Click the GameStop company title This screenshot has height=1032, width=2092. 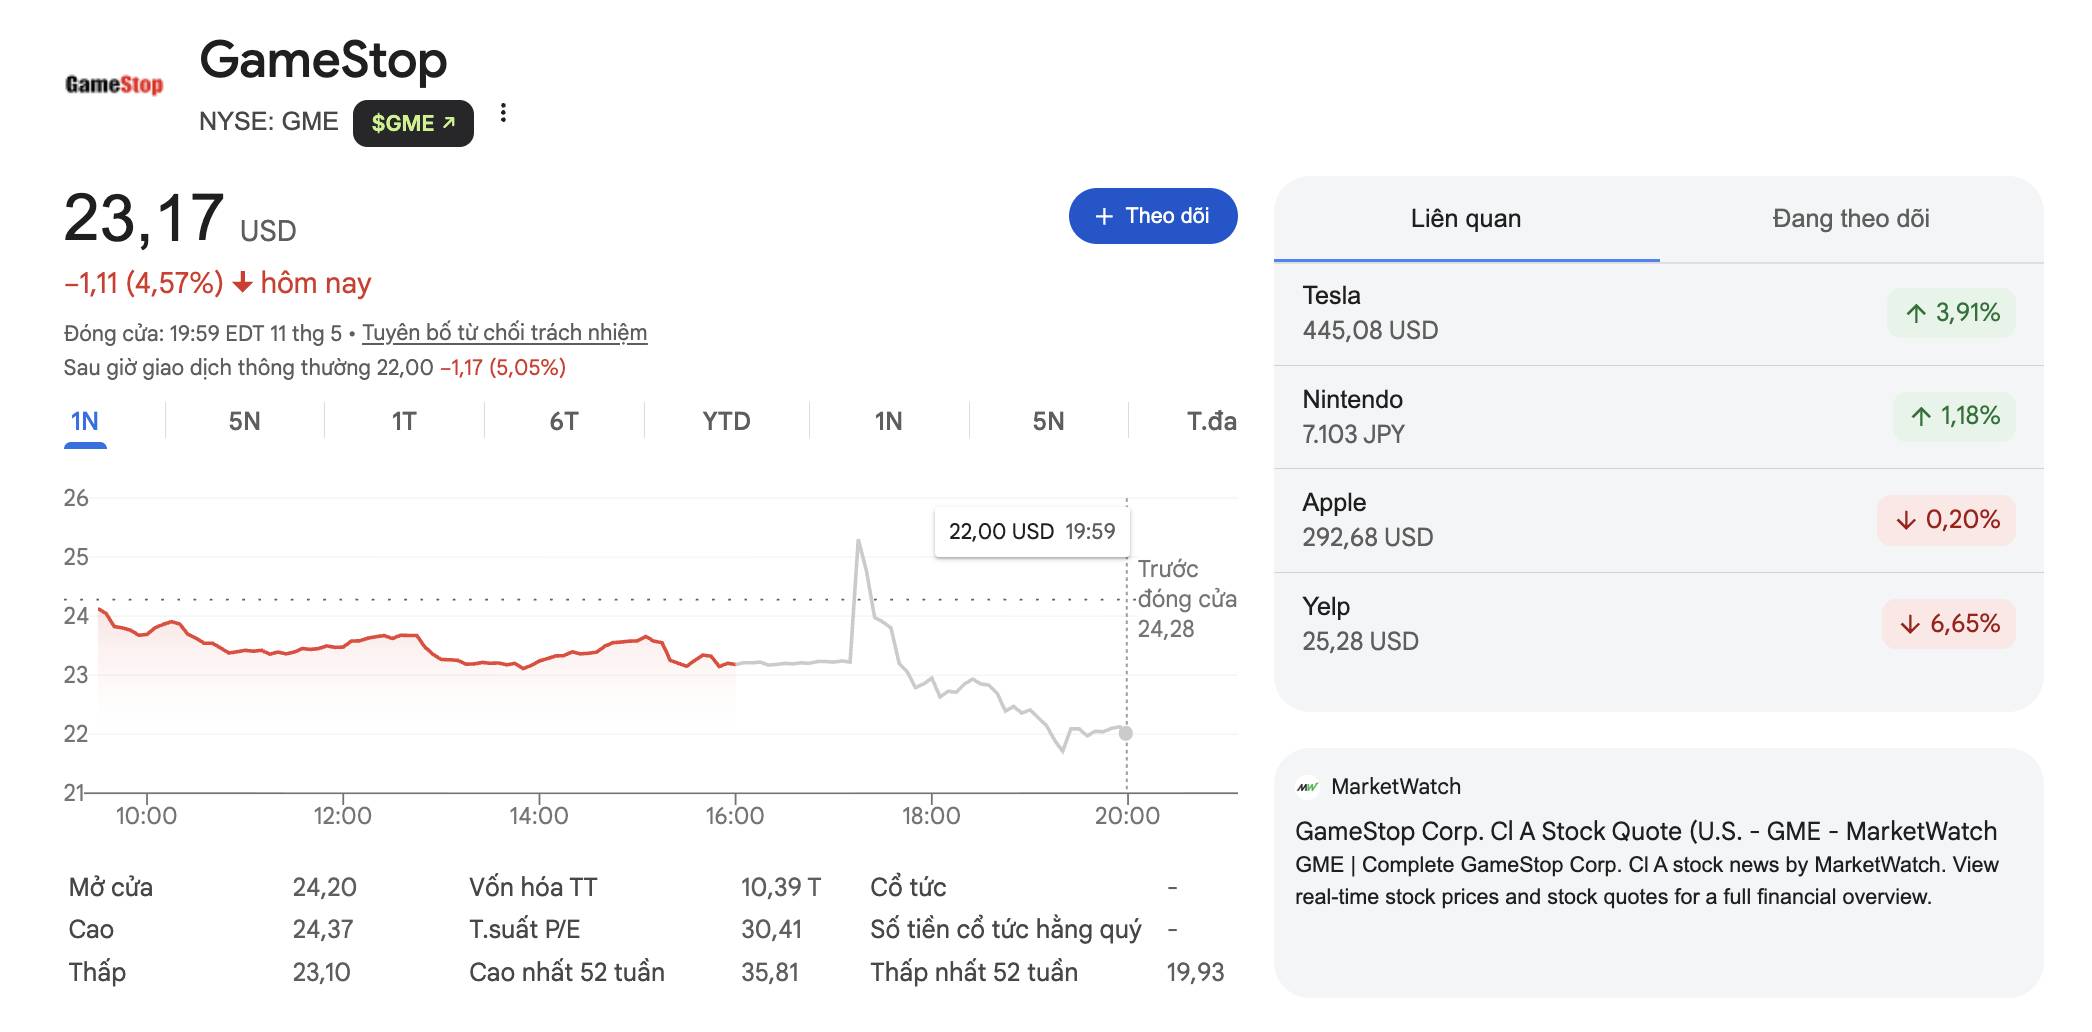[x=323, y=60]
